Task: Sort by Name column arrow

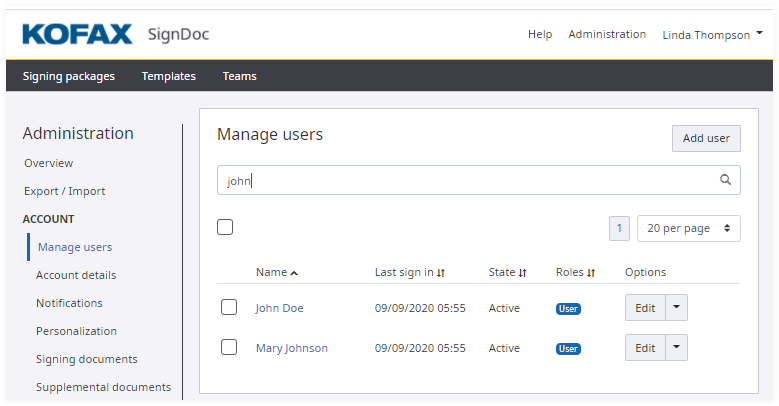Action: click(x=294, y=273)
